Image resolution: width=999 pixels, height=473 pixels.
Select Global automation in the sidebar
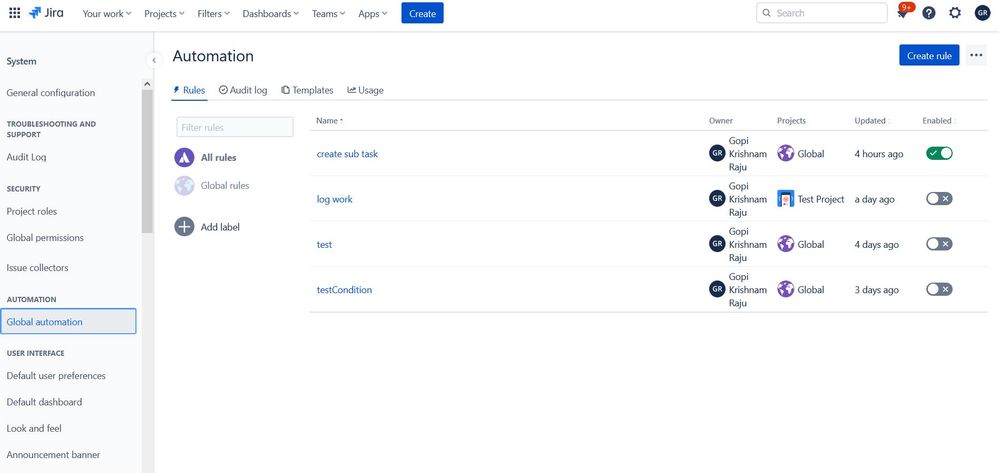pyautogui.click(x=68, y=321)
